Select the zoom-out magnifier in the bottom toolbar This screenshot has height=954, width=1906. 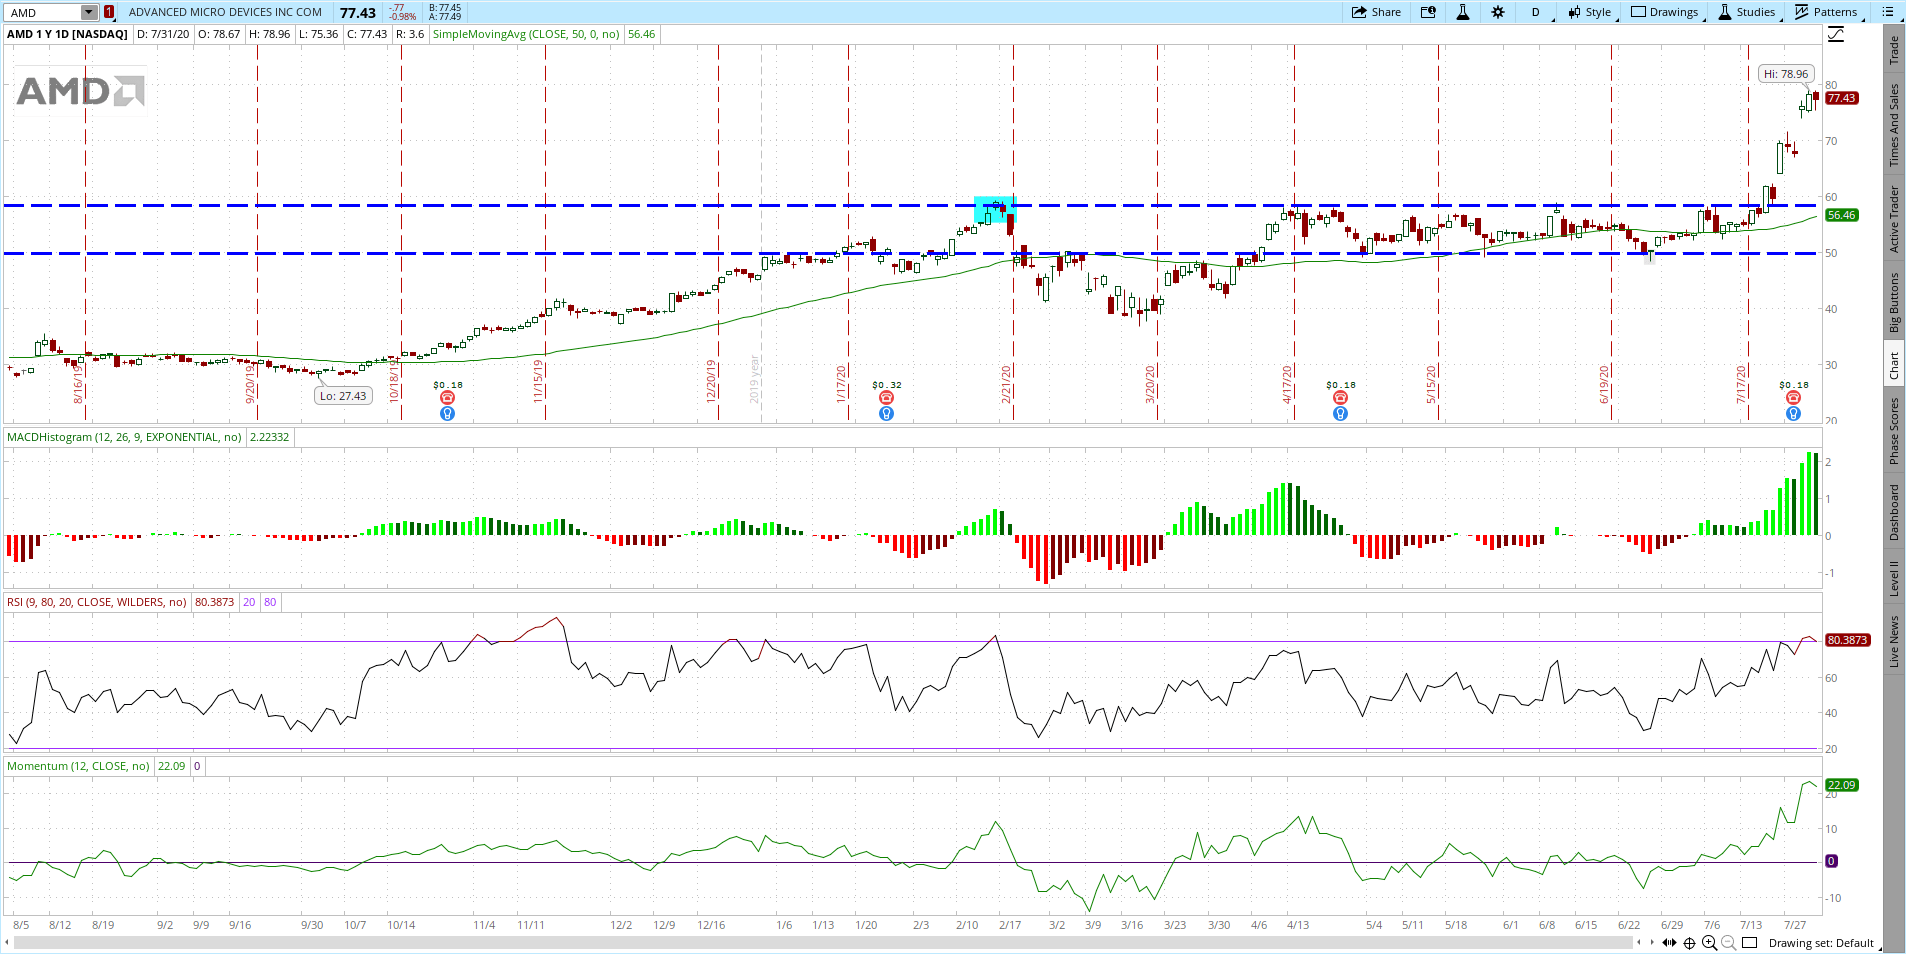coord(1728,941)
